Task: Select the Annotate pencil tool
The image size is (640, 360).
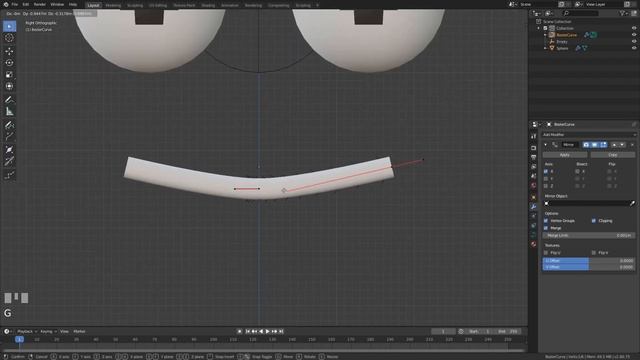Action: click(x=9, y=100)
